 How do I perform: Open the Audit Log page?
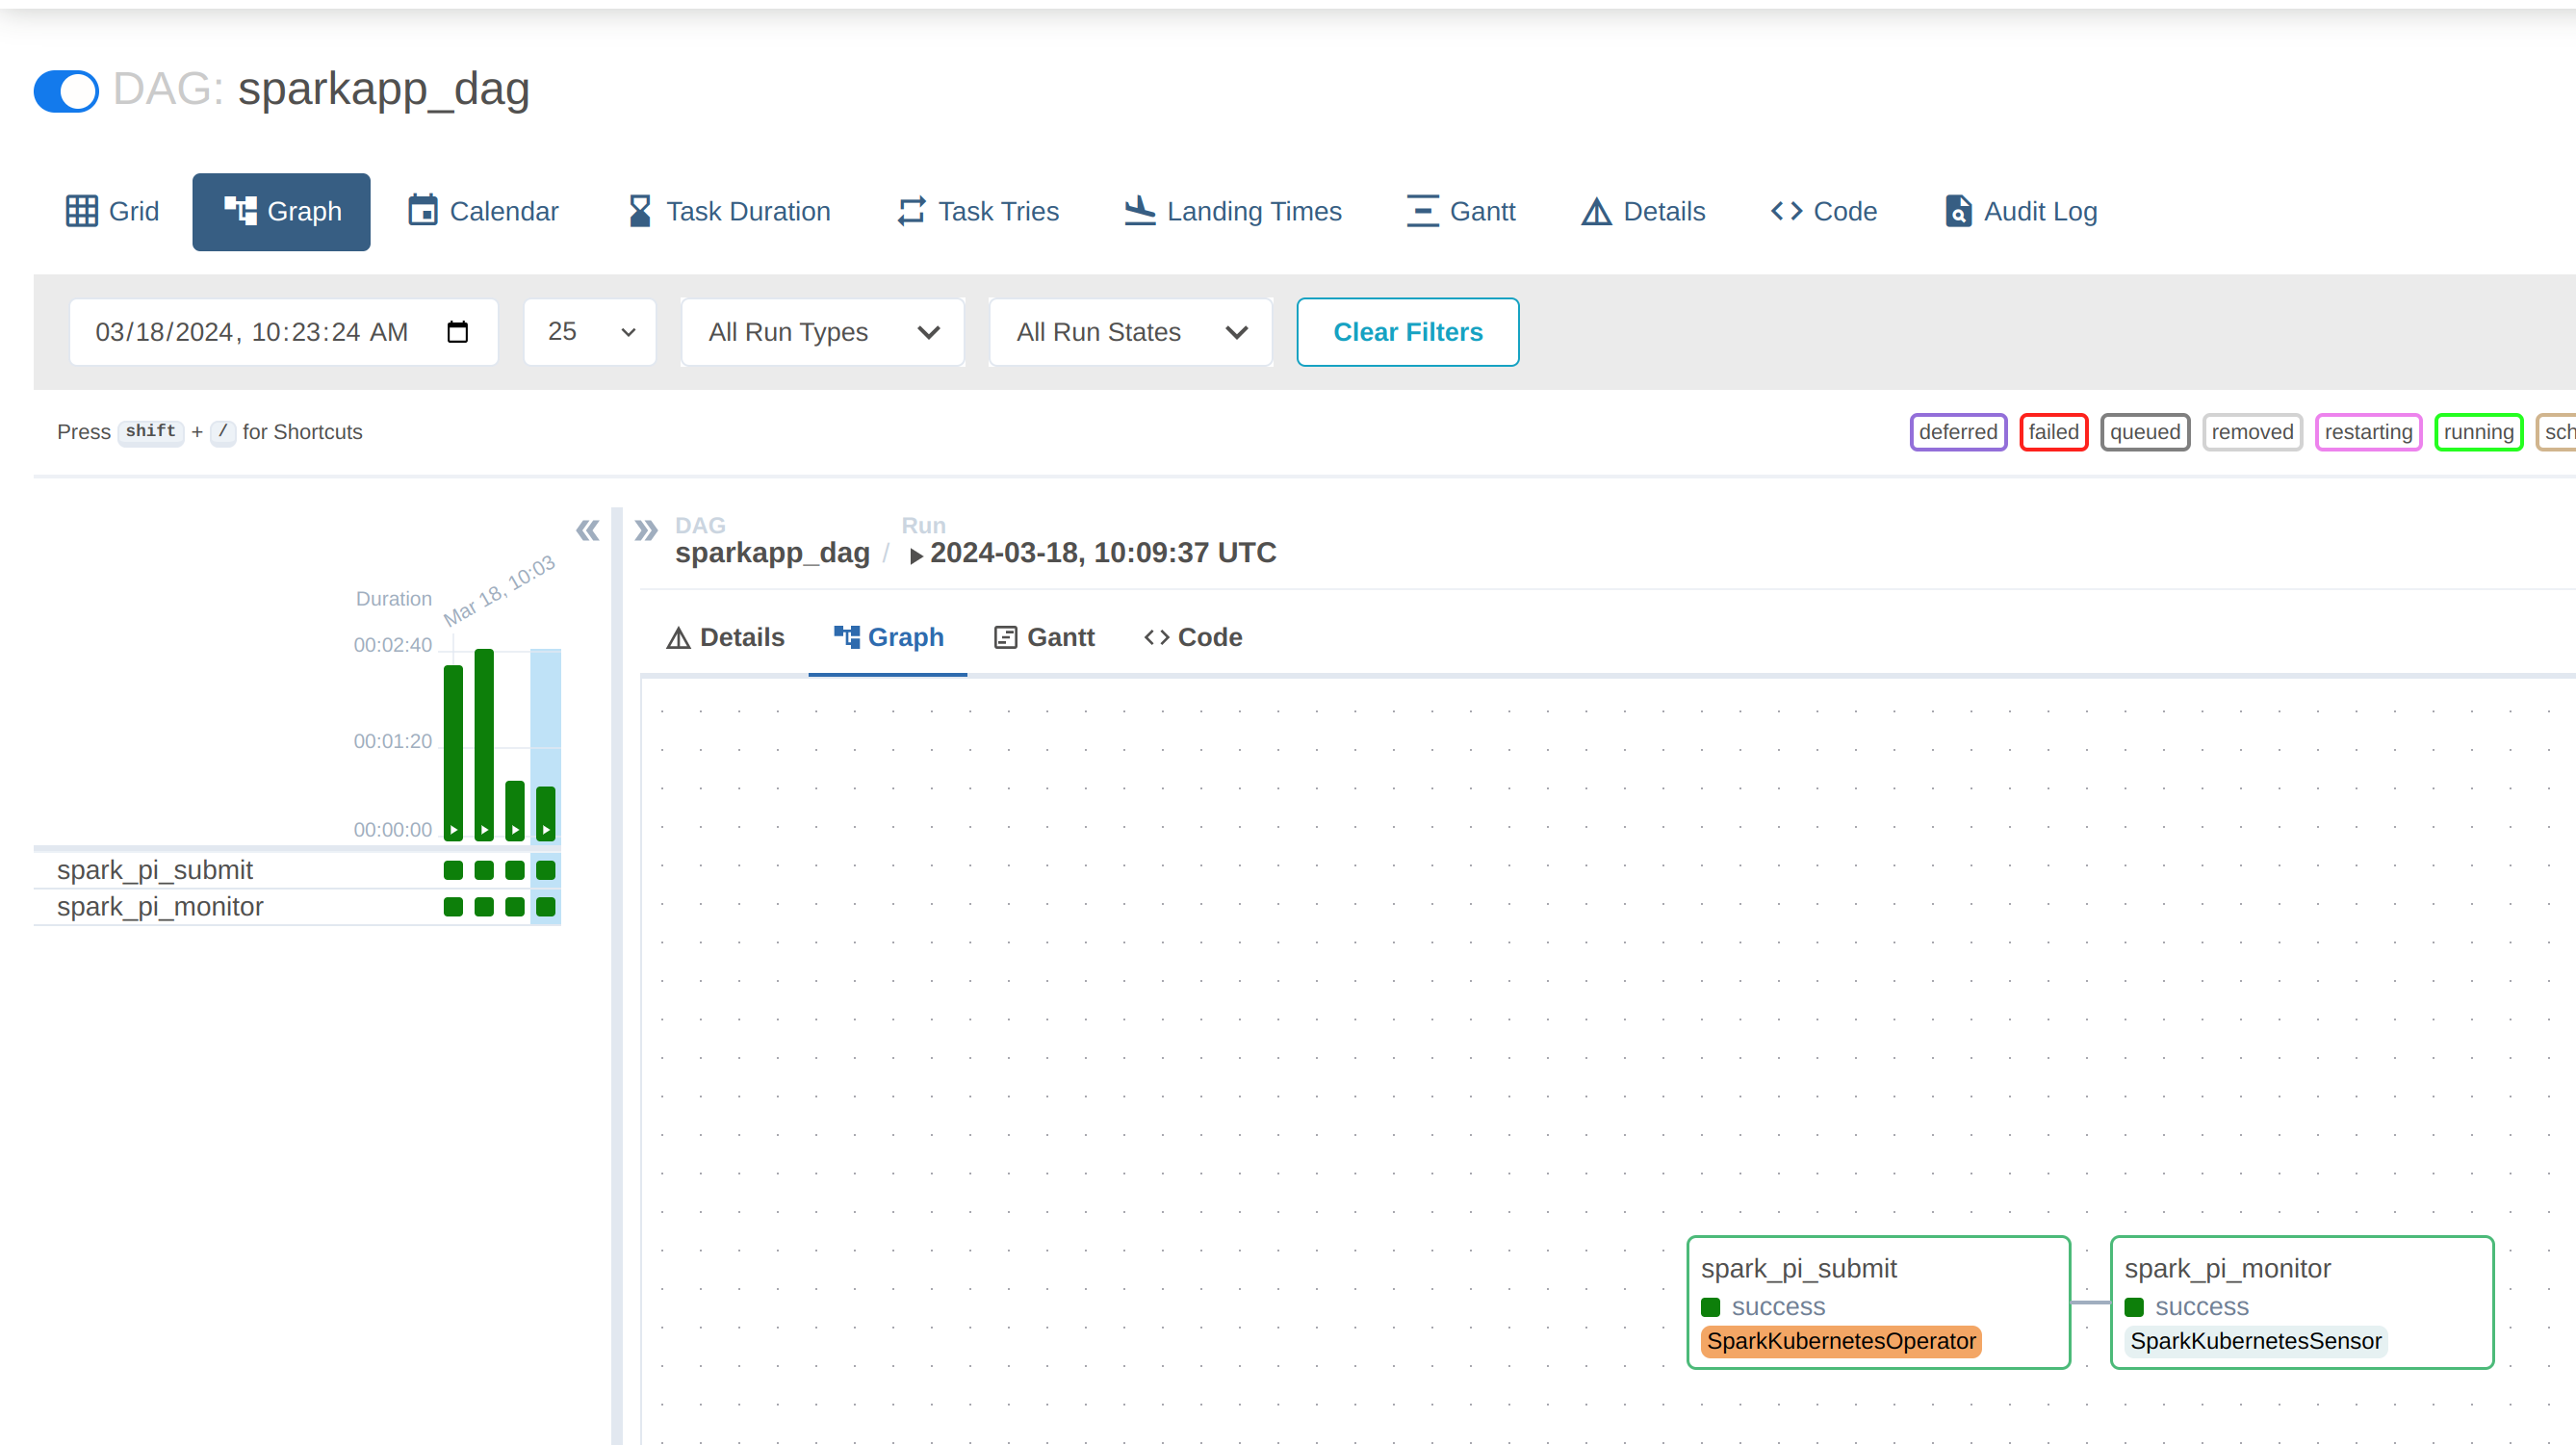click(x=2020, y=211)
